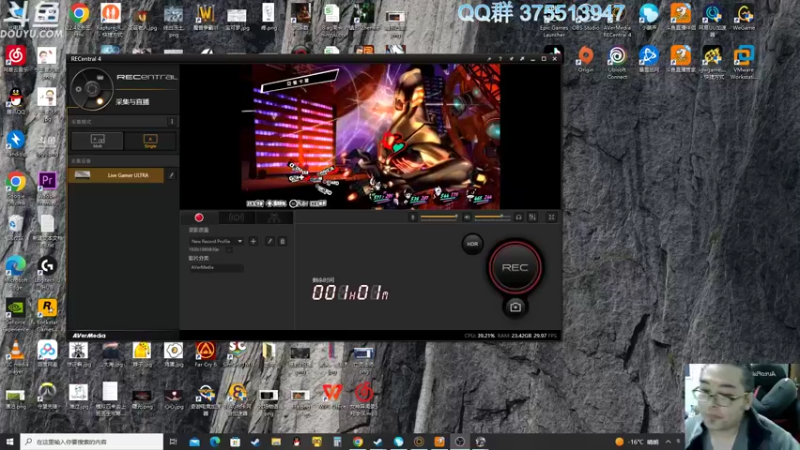Select the capture mode dot on dial
Viewport: 800px width, 450px height.
(100, 102)
